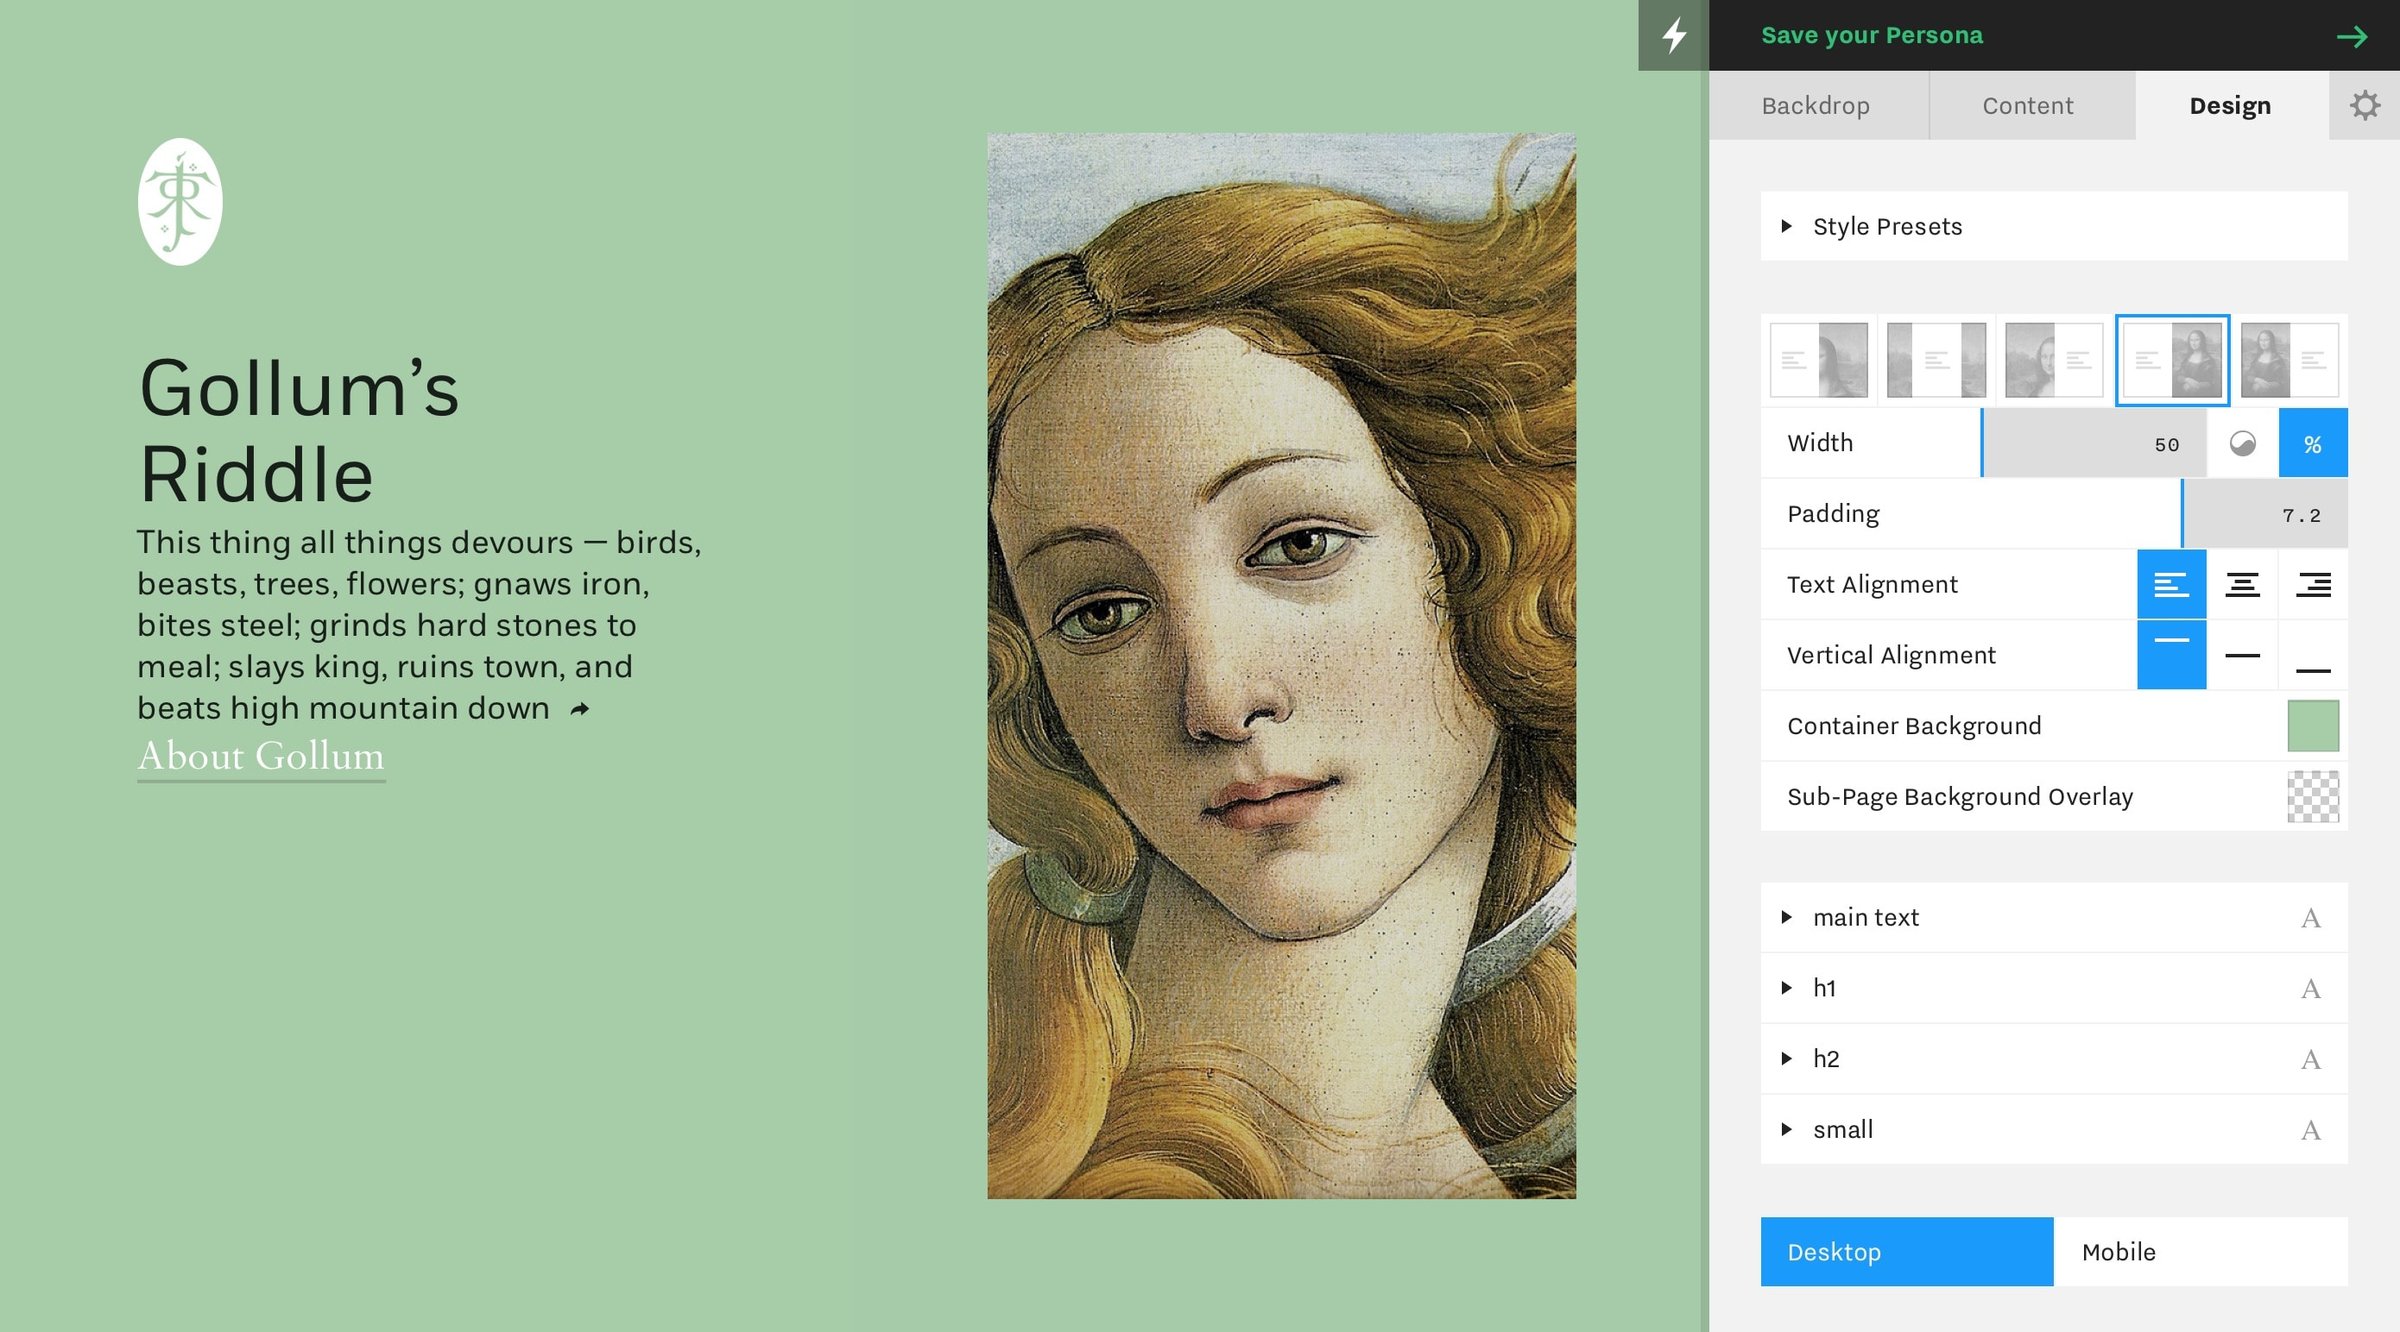
Task: Open the Sub-Page Background Overlay swatch
Action: pyautogui.click(x=2313, y=797)
